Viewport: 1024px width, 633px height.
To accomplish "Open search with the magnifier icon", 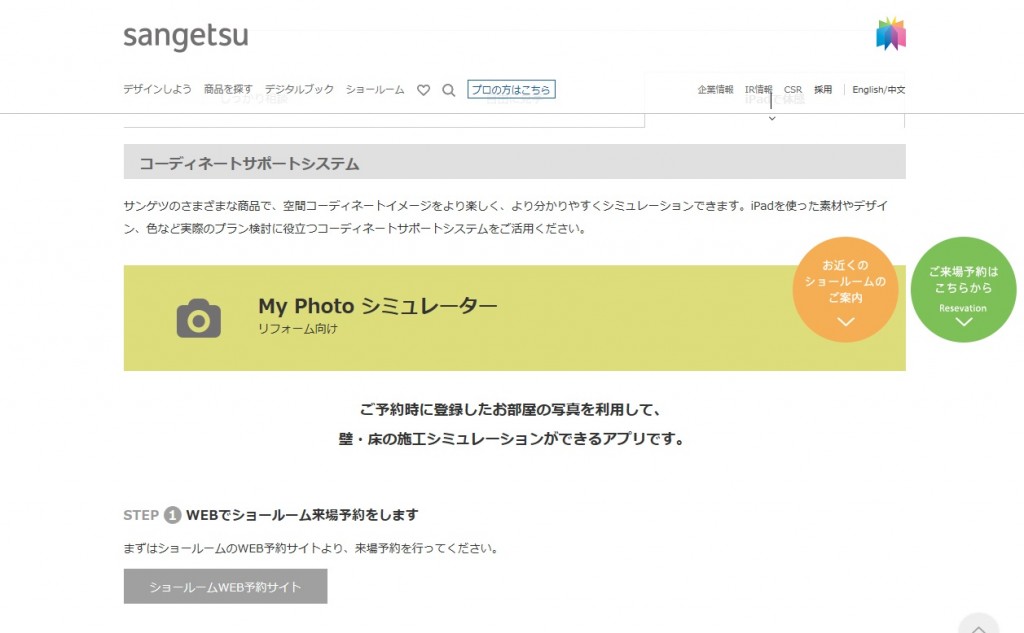I will pos(449,89).
